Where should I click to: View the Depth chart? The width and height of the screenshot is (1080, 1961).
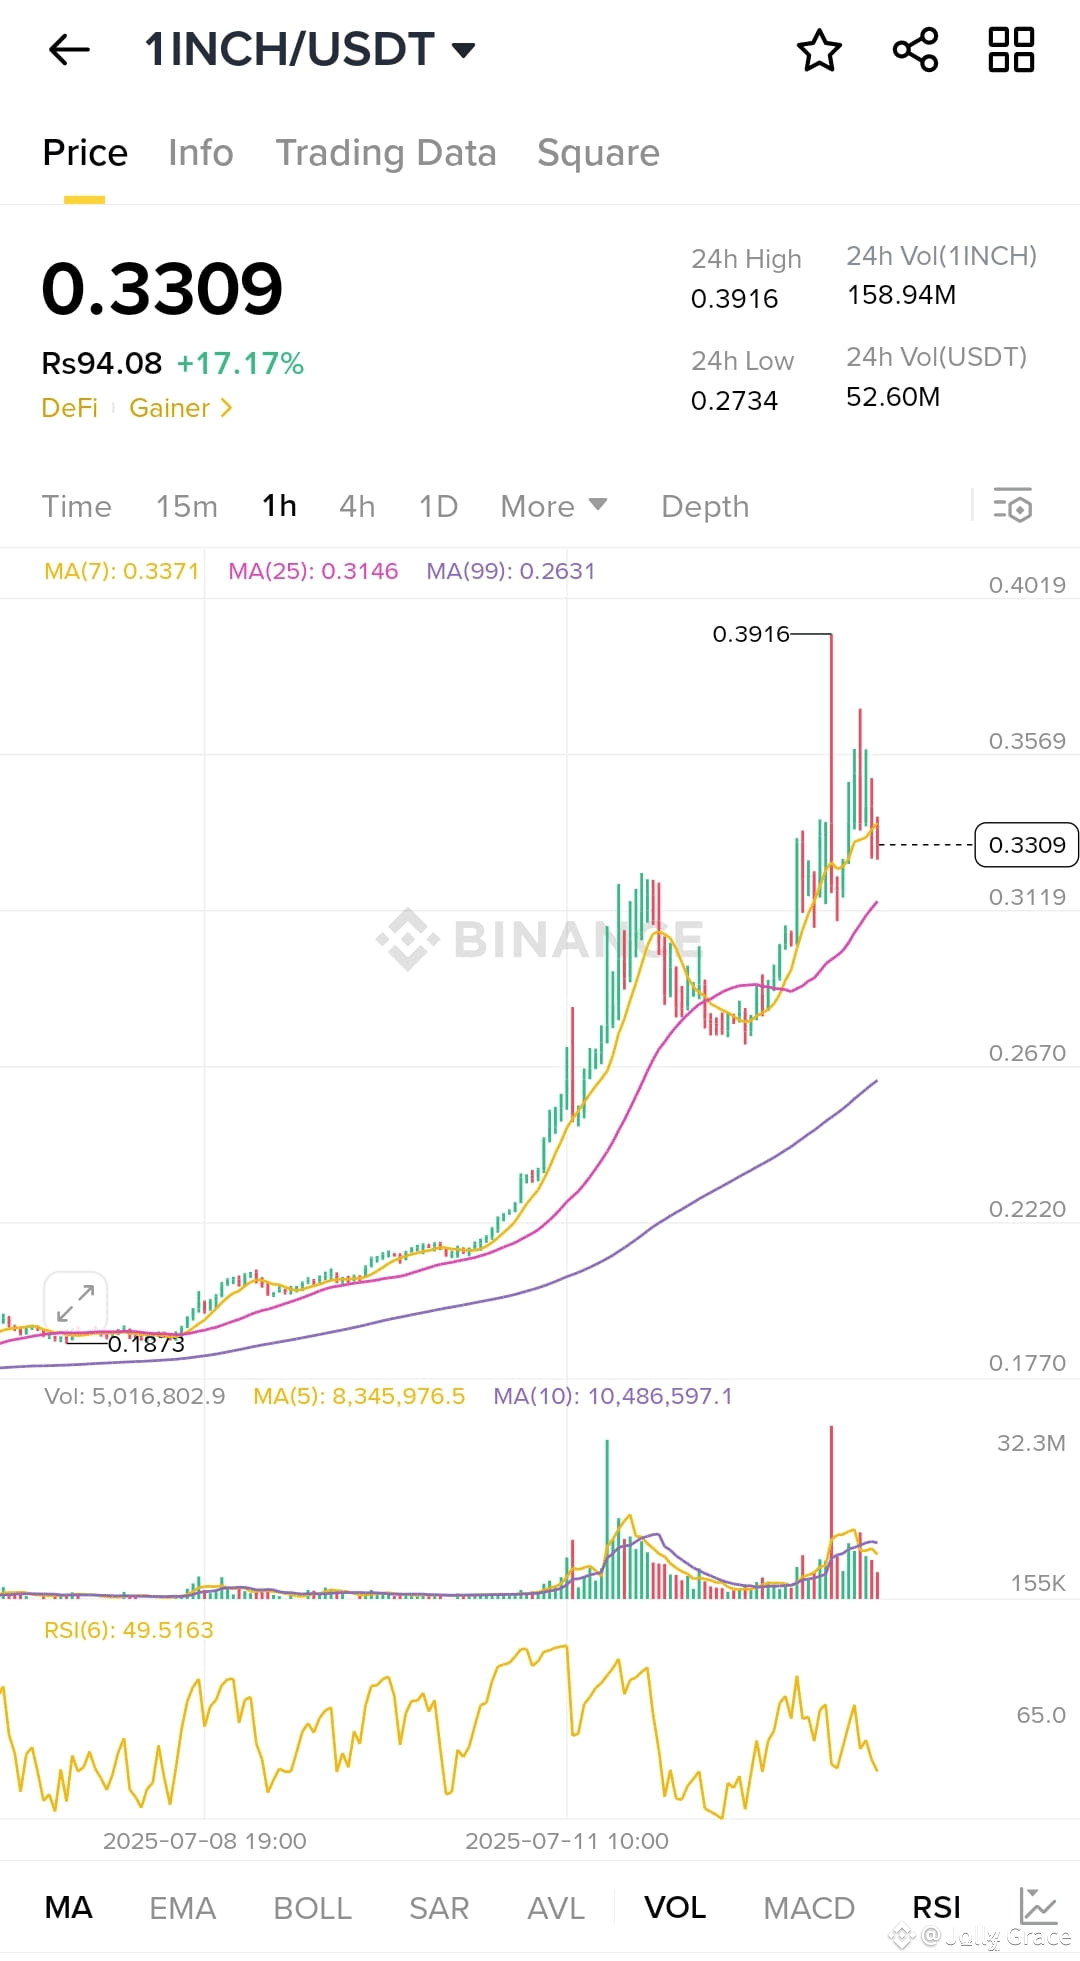705,506
